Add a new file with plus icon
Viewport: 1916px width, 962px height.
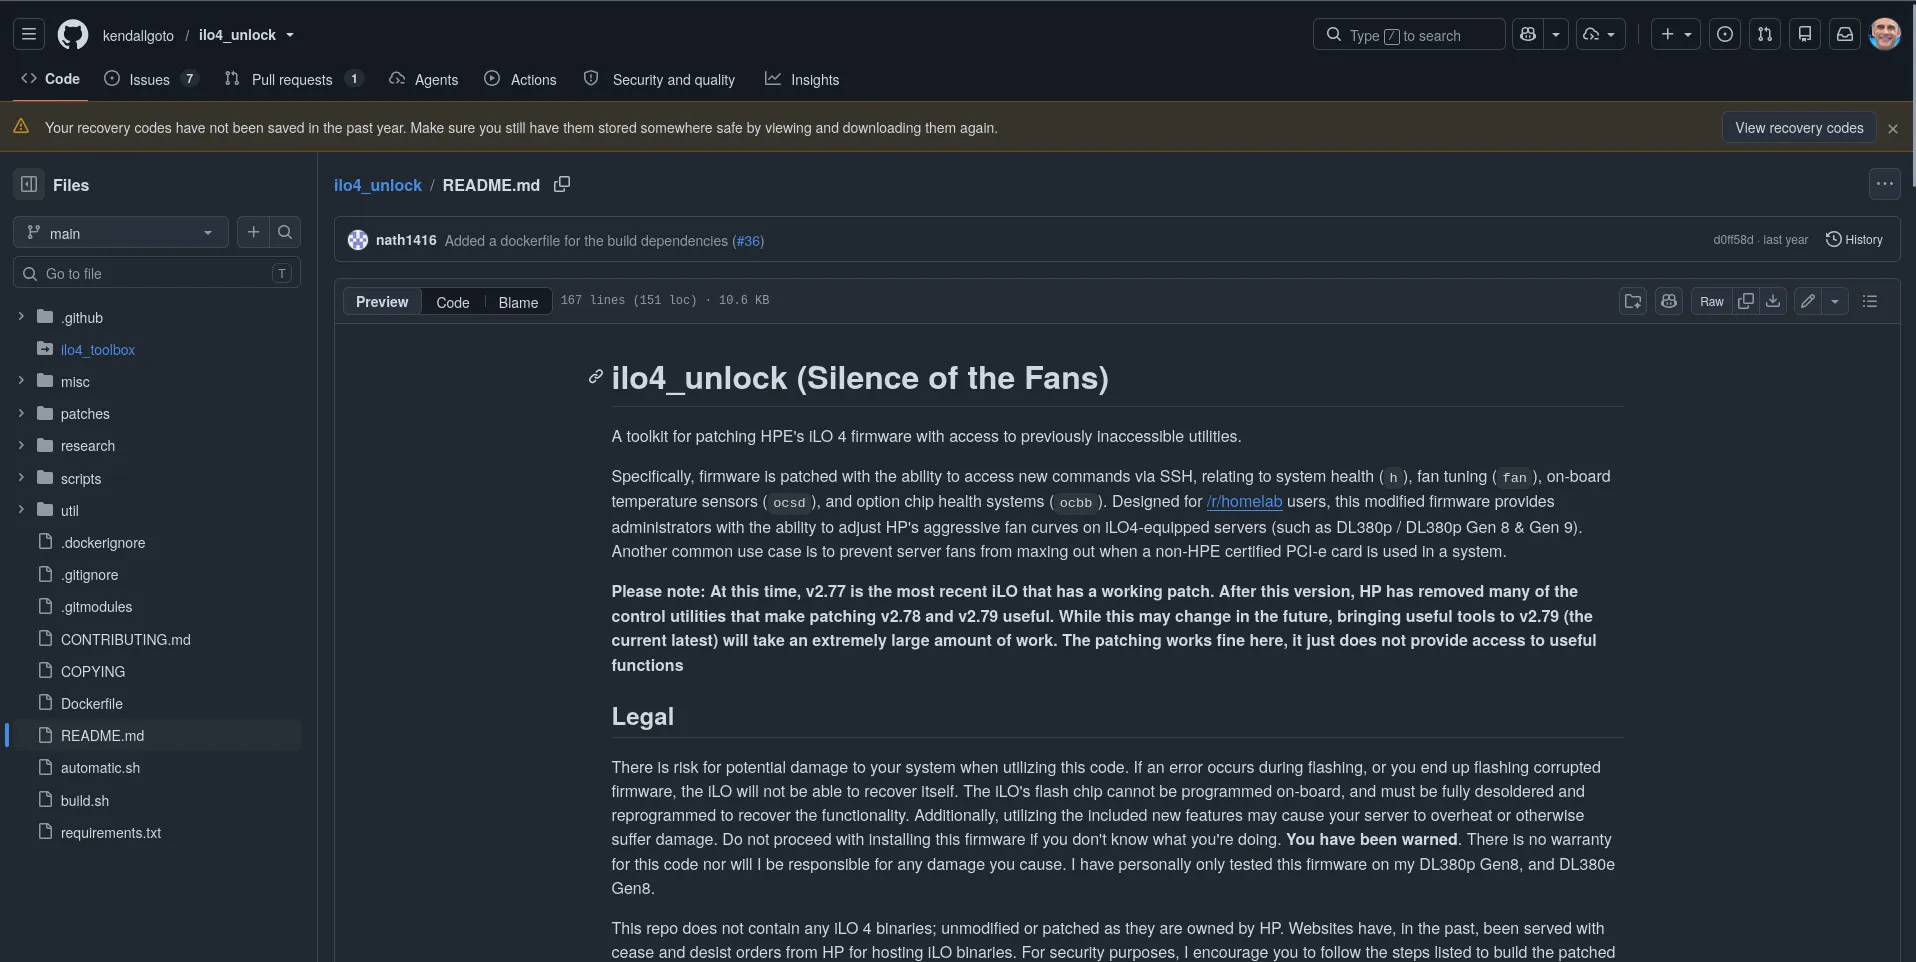254,232
